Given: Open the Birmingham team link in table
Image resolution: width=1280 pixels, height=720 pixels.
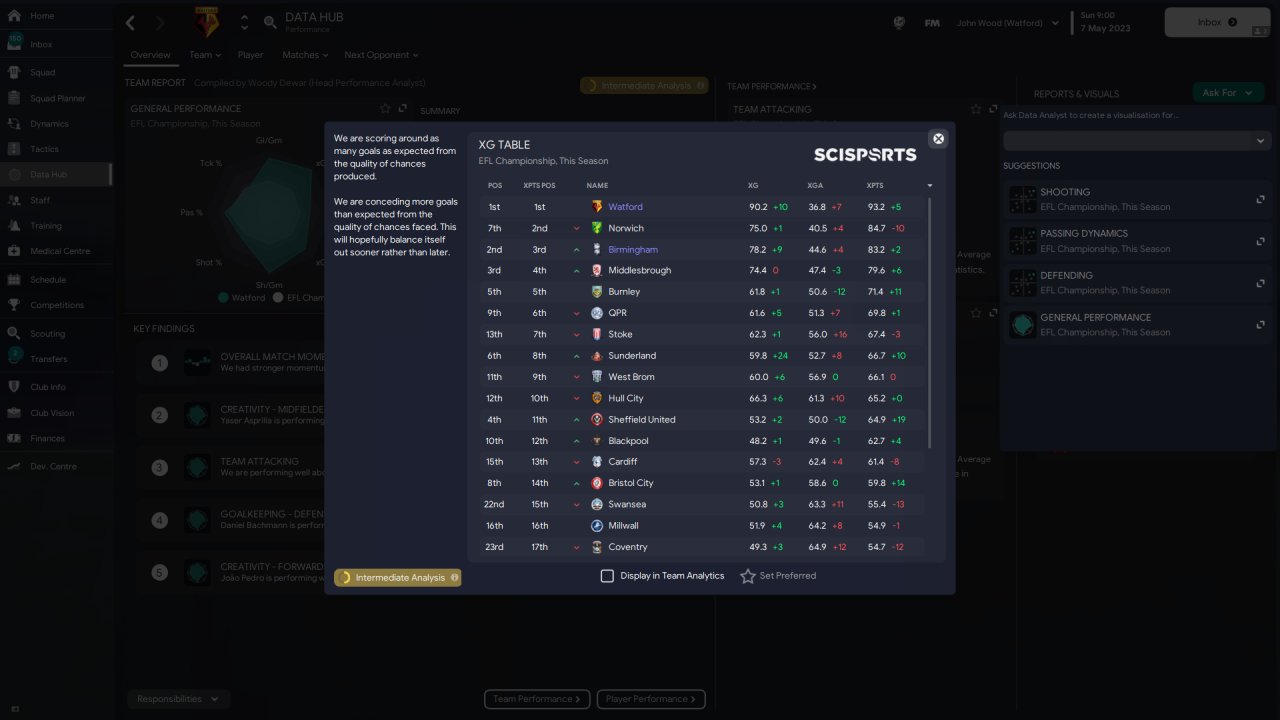Looking at the screenshot, I should (x=633, y=249).
